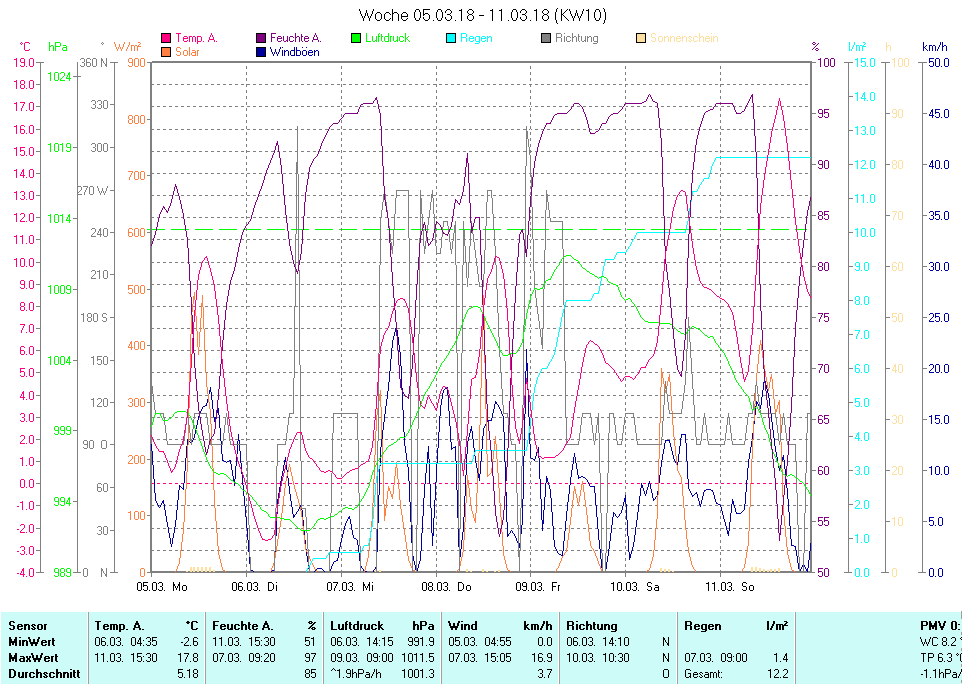This screenshot has width=962, height=684.
Task: Select the 'Regen' legend label
Action: (x=476, y=38)
